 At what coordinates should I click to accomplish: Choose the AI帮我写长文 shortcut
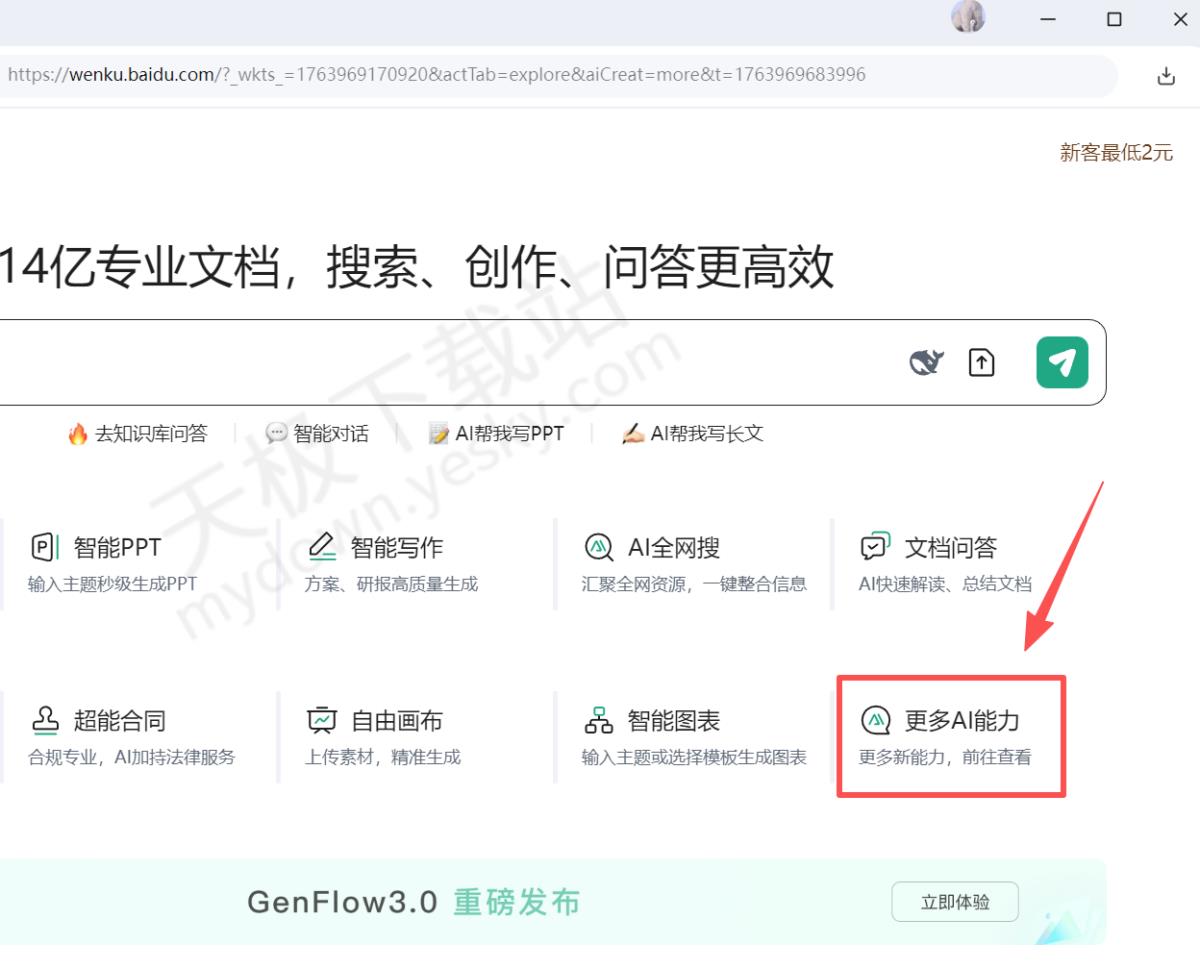coord(693,434)
